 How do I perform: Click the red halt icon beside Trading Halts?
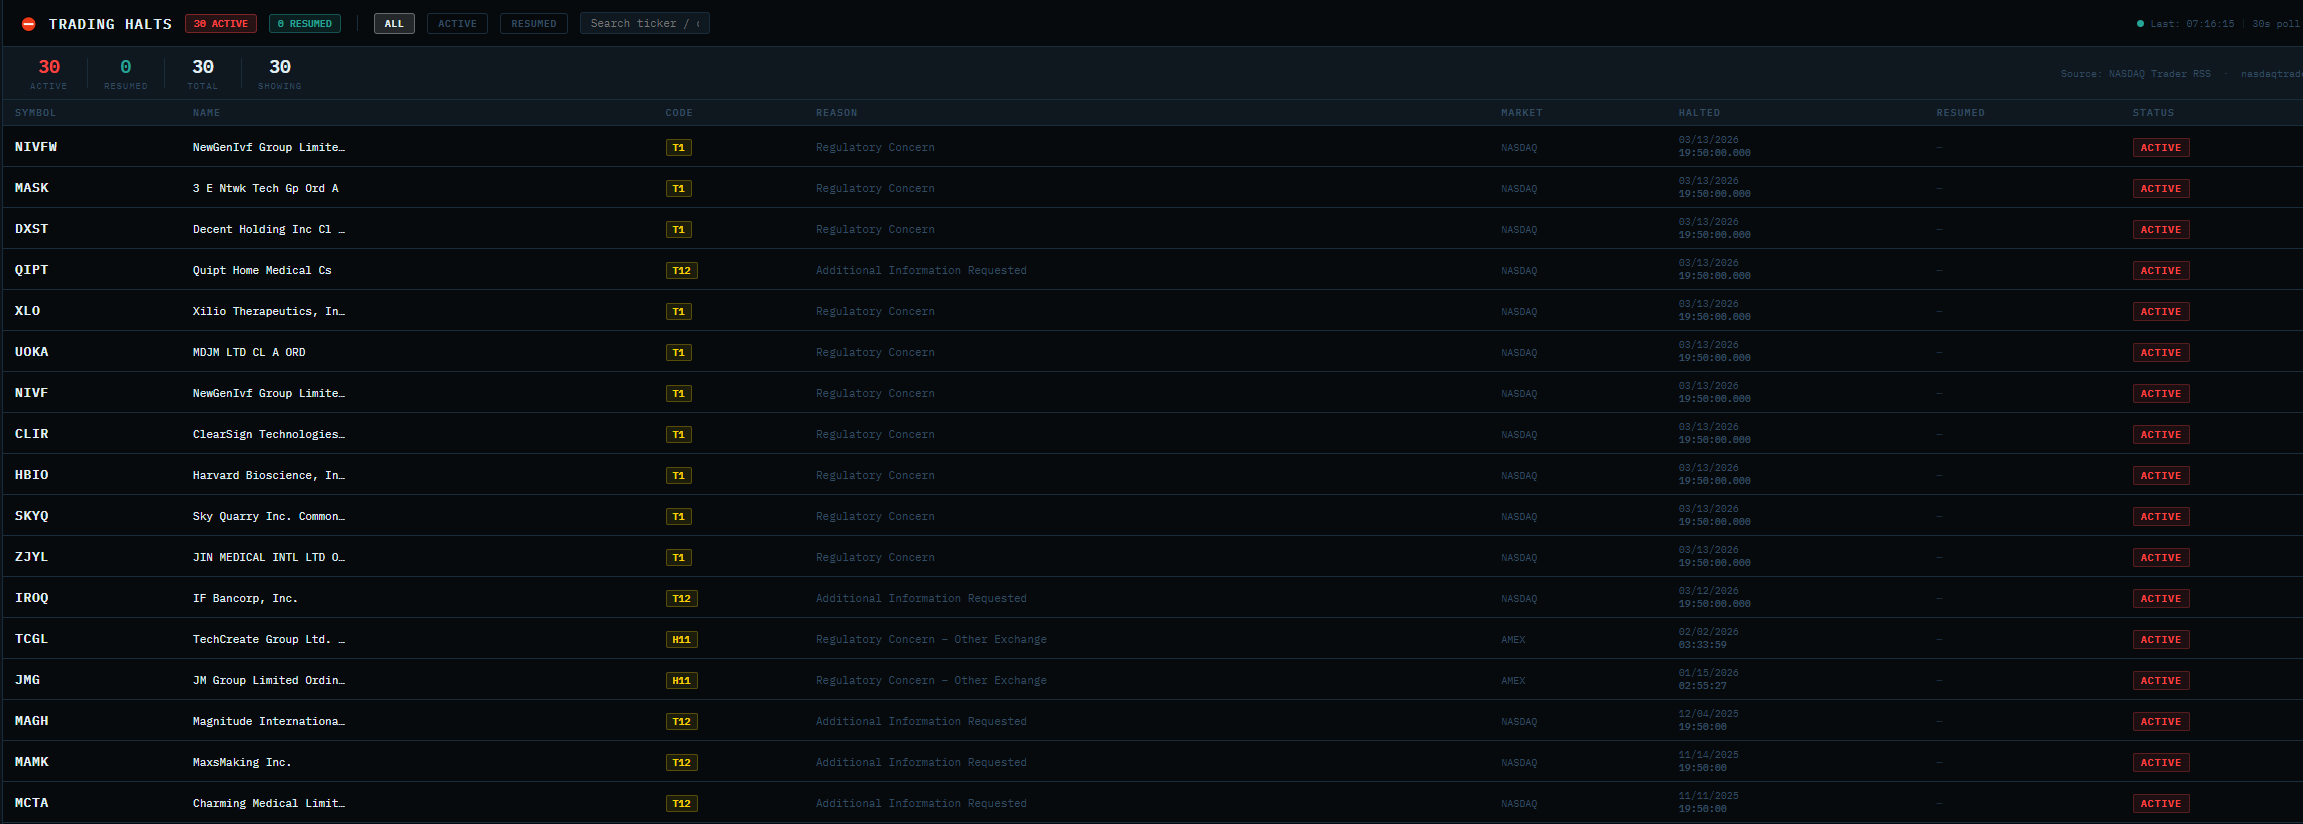point(29,24)
